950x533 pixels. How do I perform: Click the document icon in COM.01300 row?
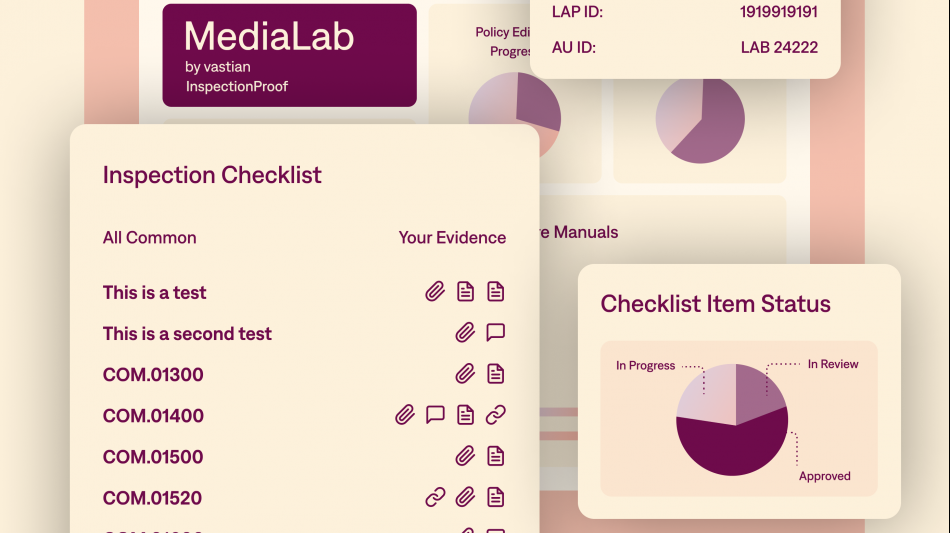[x=496, y=374]
